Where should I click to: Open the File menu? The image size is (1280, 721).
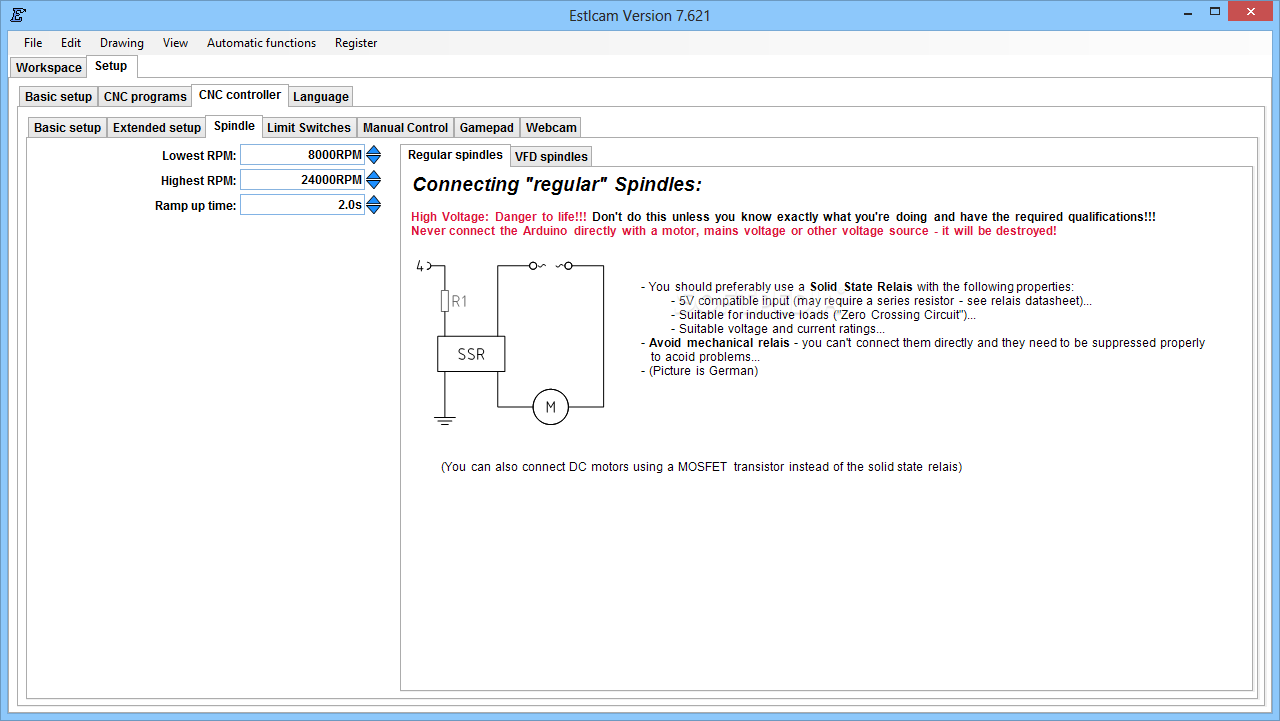(x=33, y=43)
